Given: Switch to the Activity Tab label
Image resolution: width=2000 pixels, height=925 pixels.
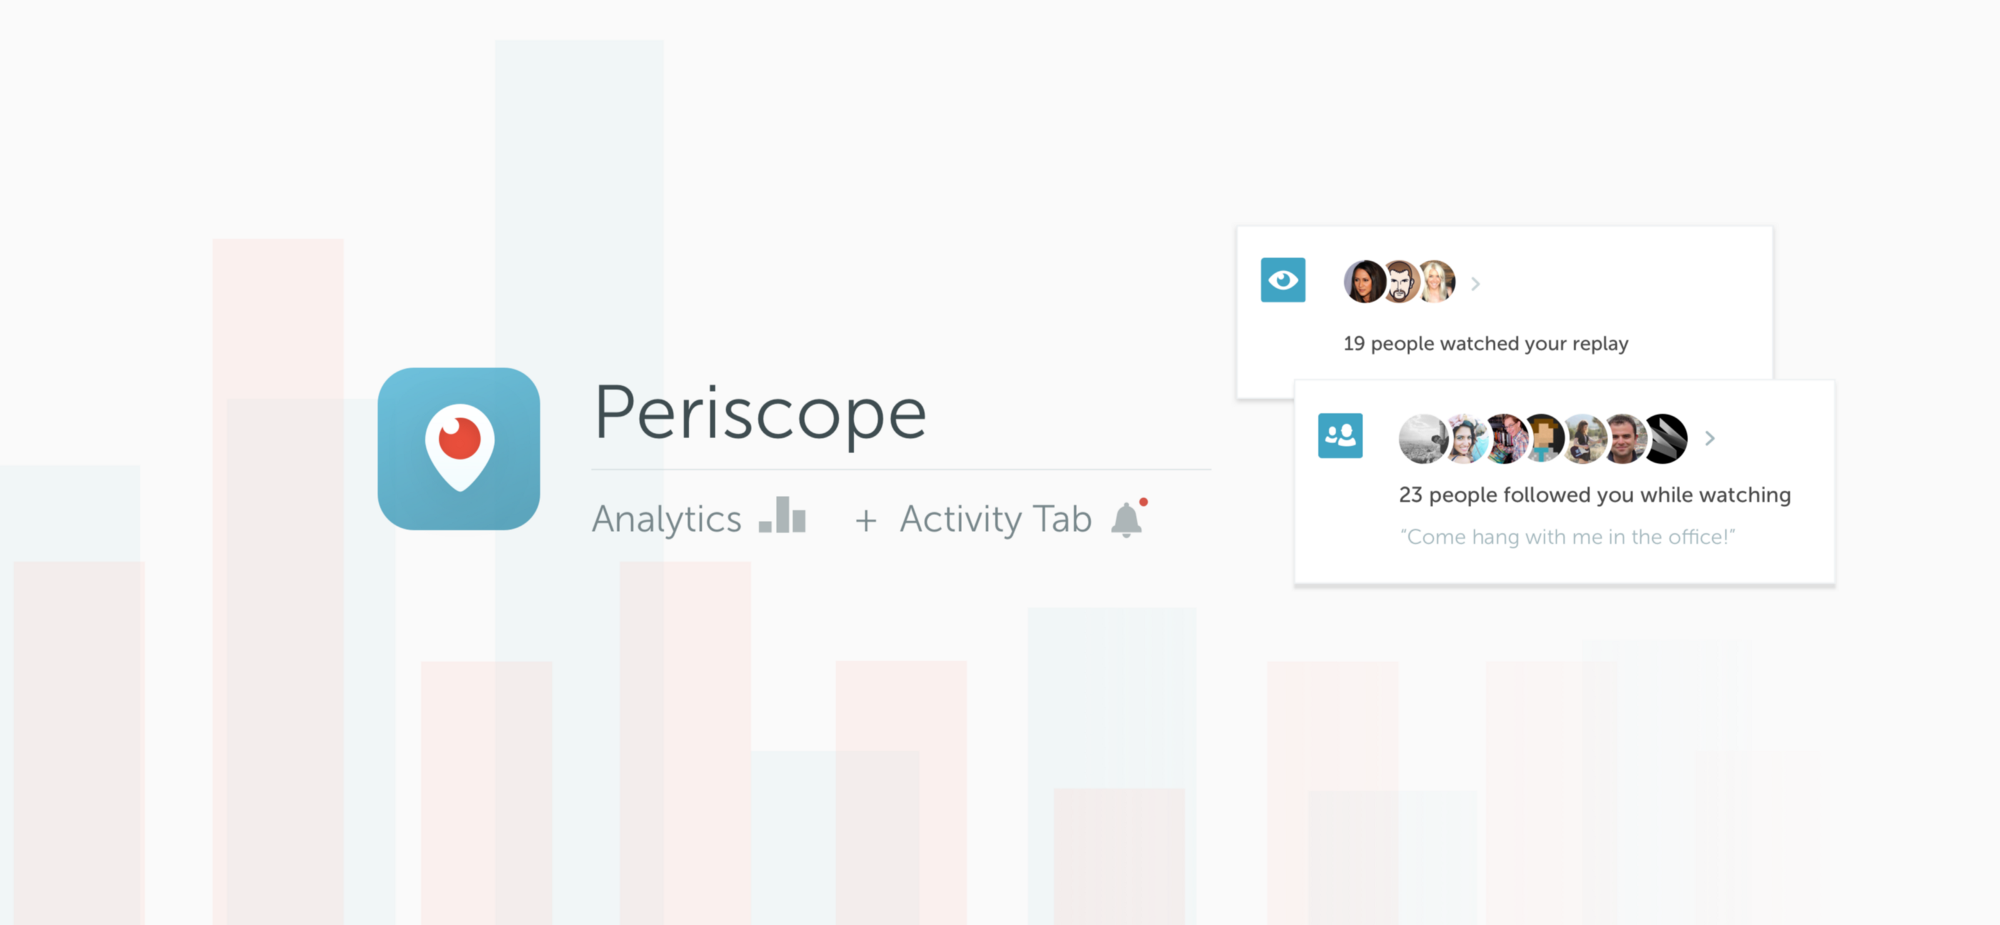Looking at the screenshot, I should point(995,519).
